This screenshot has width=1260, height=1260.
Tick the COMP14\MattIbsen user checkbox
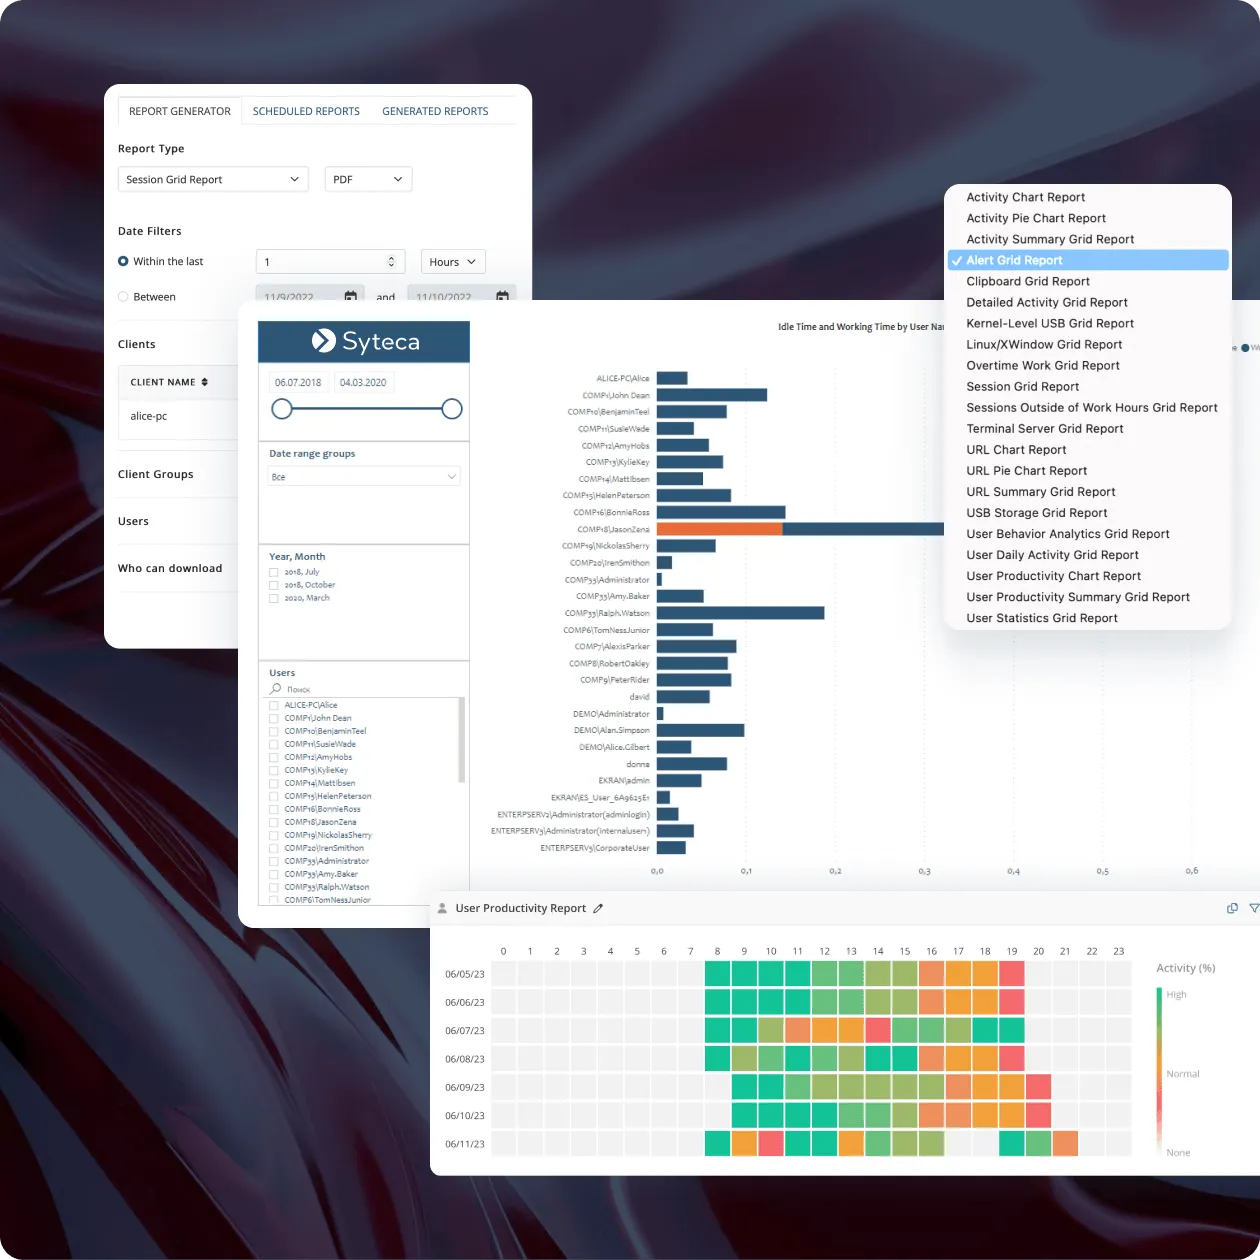click(274, 783)
